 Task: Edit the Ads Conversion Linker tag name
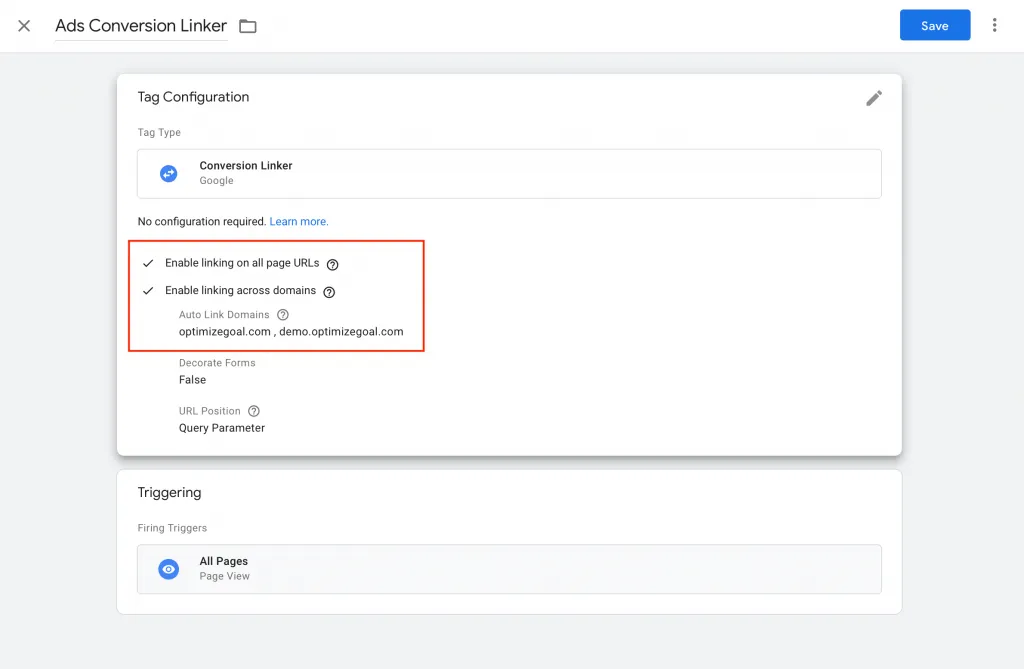(x=141, y=26)
